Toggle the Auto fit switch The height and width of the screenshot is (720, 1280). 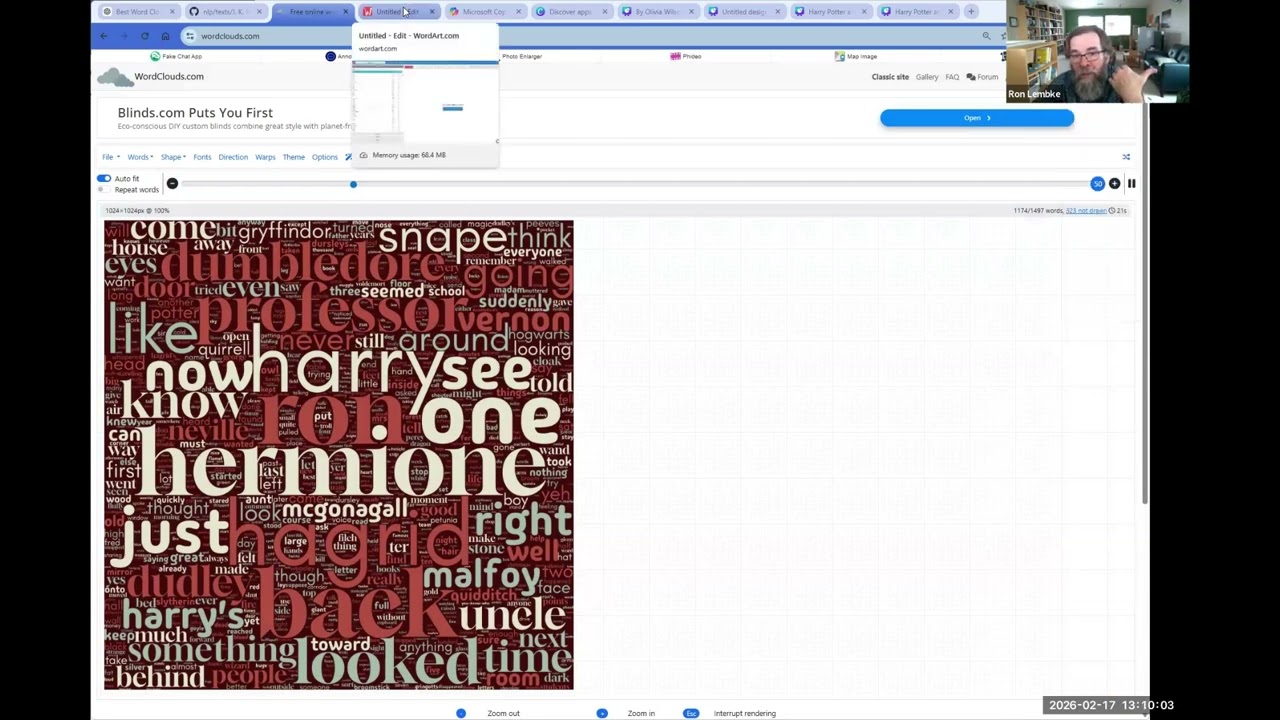(x=104, y=178)
